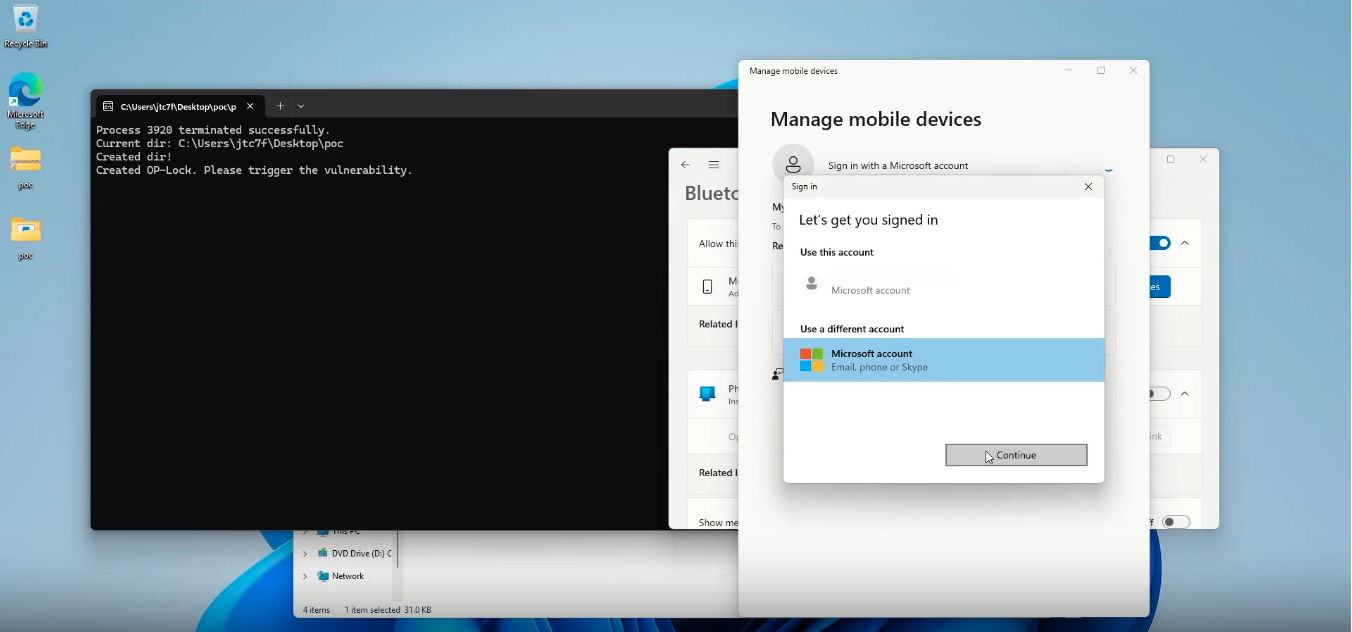
Task: Toggle the Show me switch at bottom
Action: 1177,522
